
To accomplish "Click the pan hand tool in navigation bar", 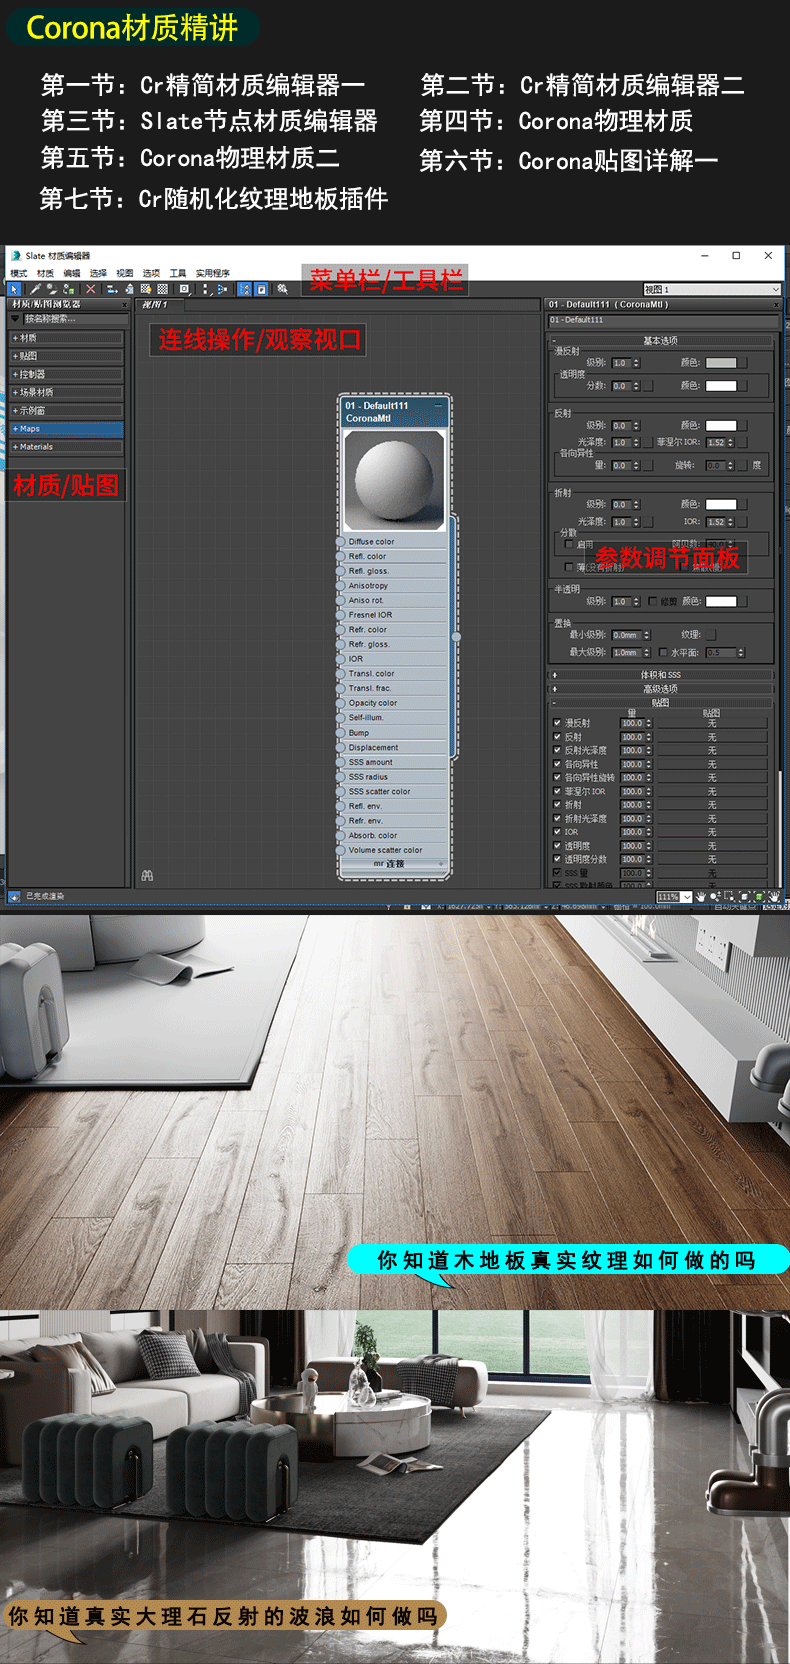I will tap(700, 897).
